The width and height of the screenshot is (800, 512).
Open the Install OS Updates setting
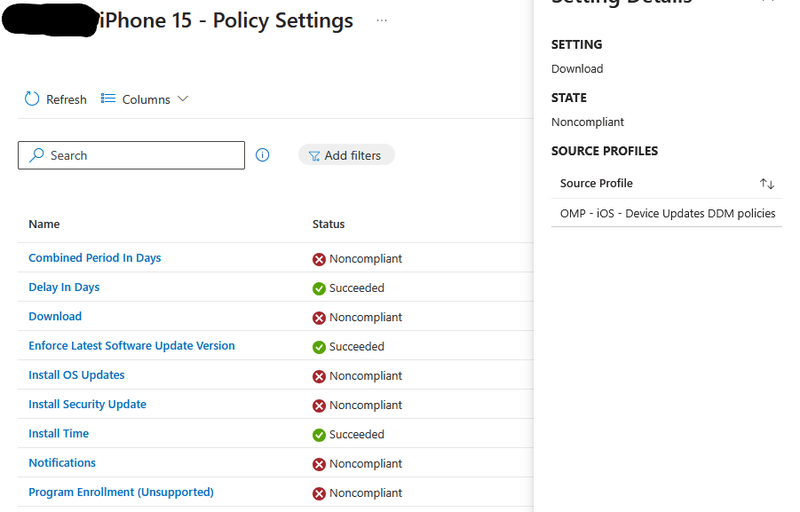tap(77, 375)
